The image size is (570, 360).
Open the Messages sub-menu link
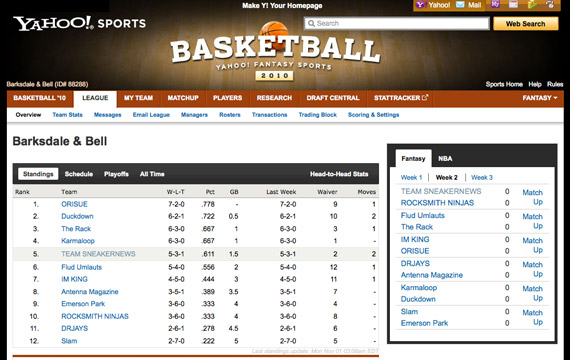(x=108, y=115)
